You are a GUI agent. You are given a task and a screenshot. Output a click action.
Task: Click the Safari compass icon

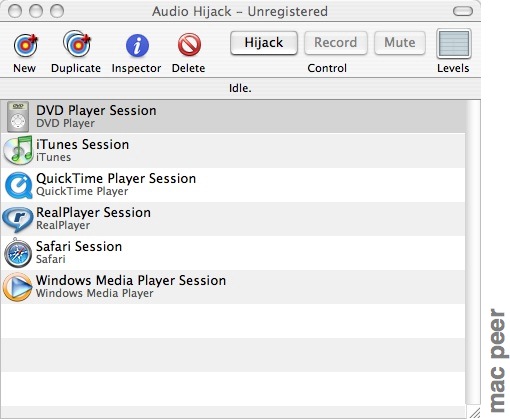pos(18,253)
